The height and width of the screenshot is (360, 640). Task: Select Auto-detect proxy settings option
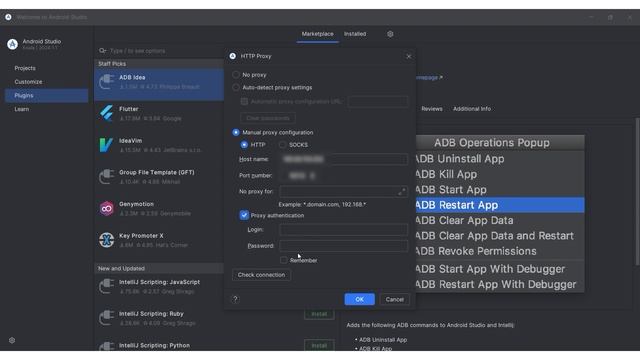click(x=236, y=87)
